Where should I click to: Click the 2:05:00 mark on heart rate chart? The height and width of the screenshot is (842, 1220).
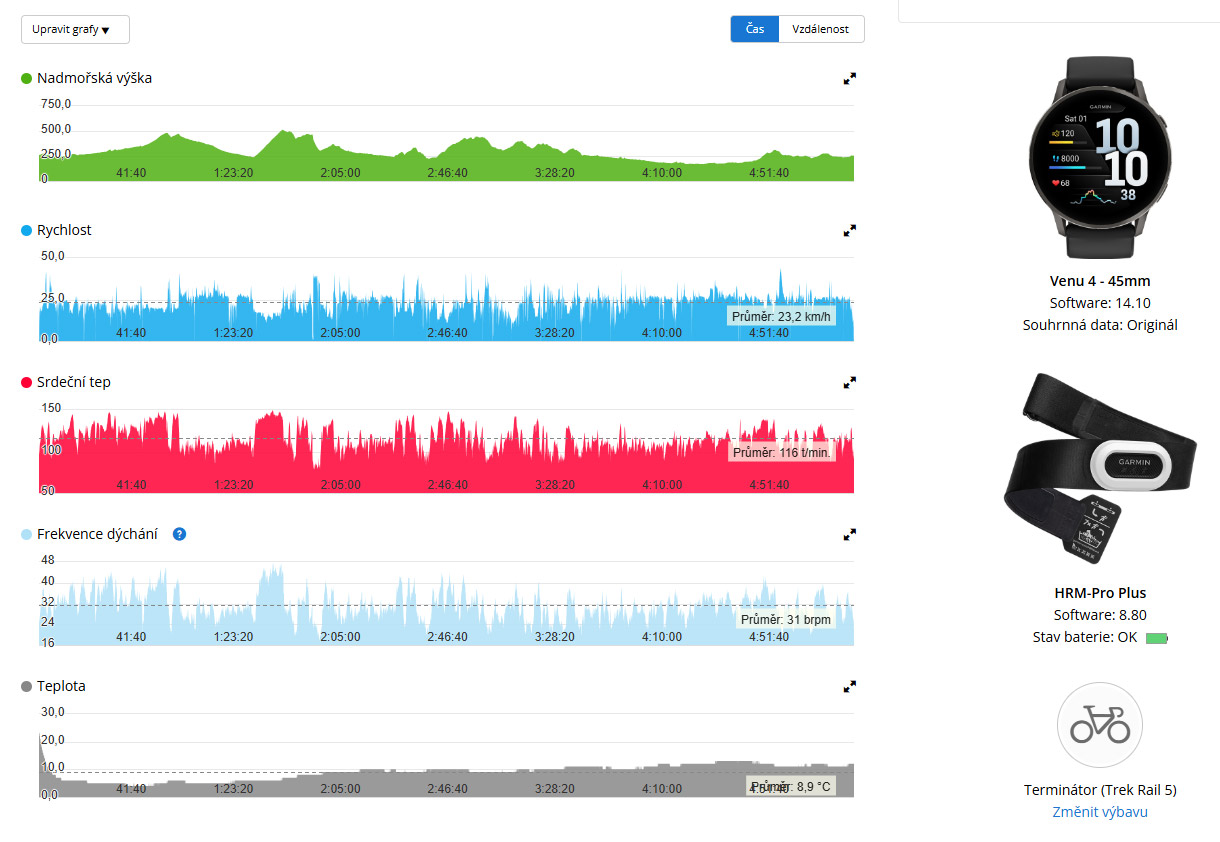[x=340, y=485]
